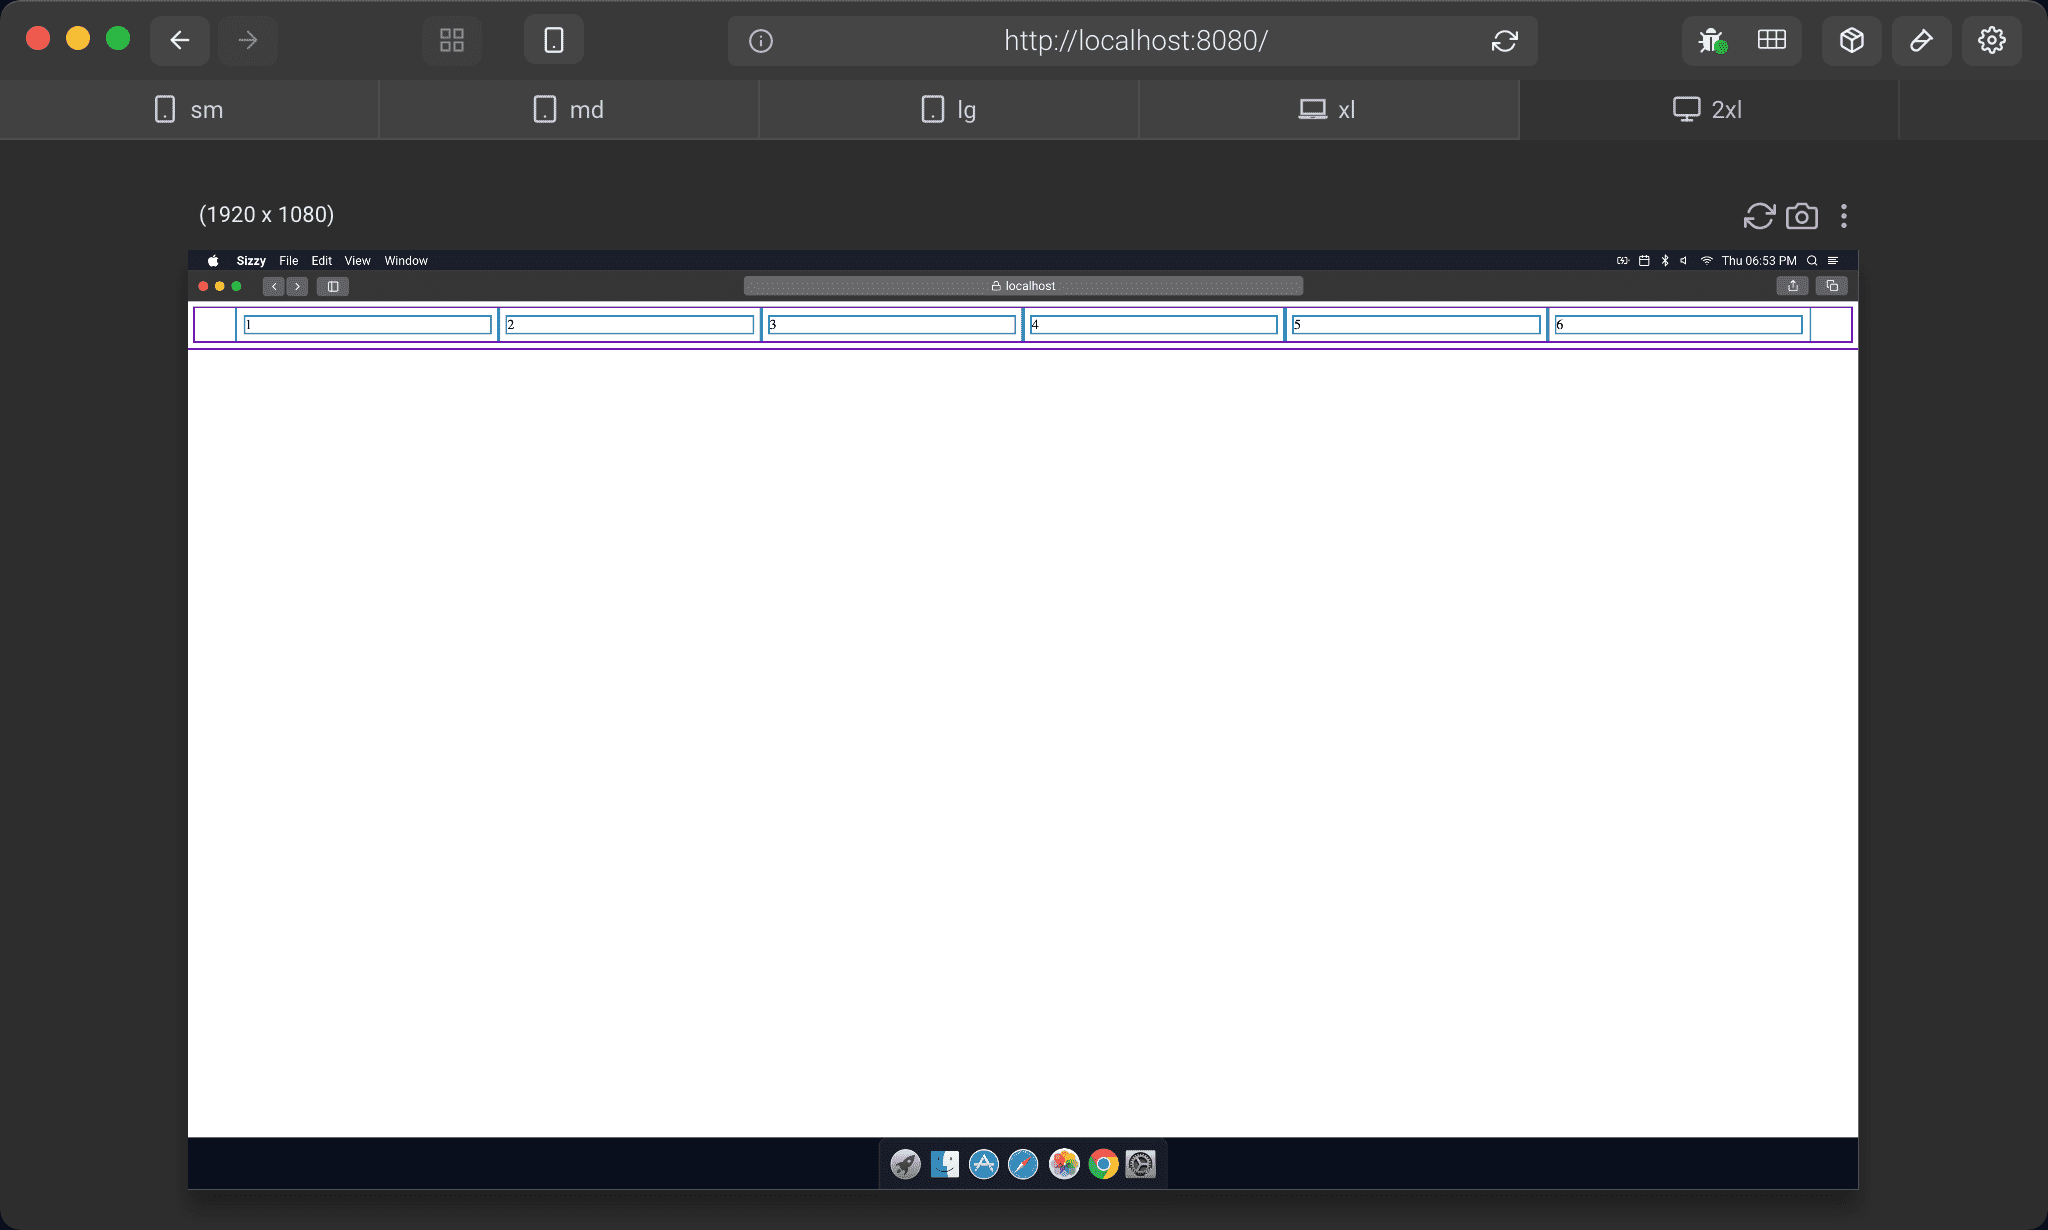This screenshot has height=1230, width=2048.
Task: Click the grid cell numbered 3
Action: 891,325
